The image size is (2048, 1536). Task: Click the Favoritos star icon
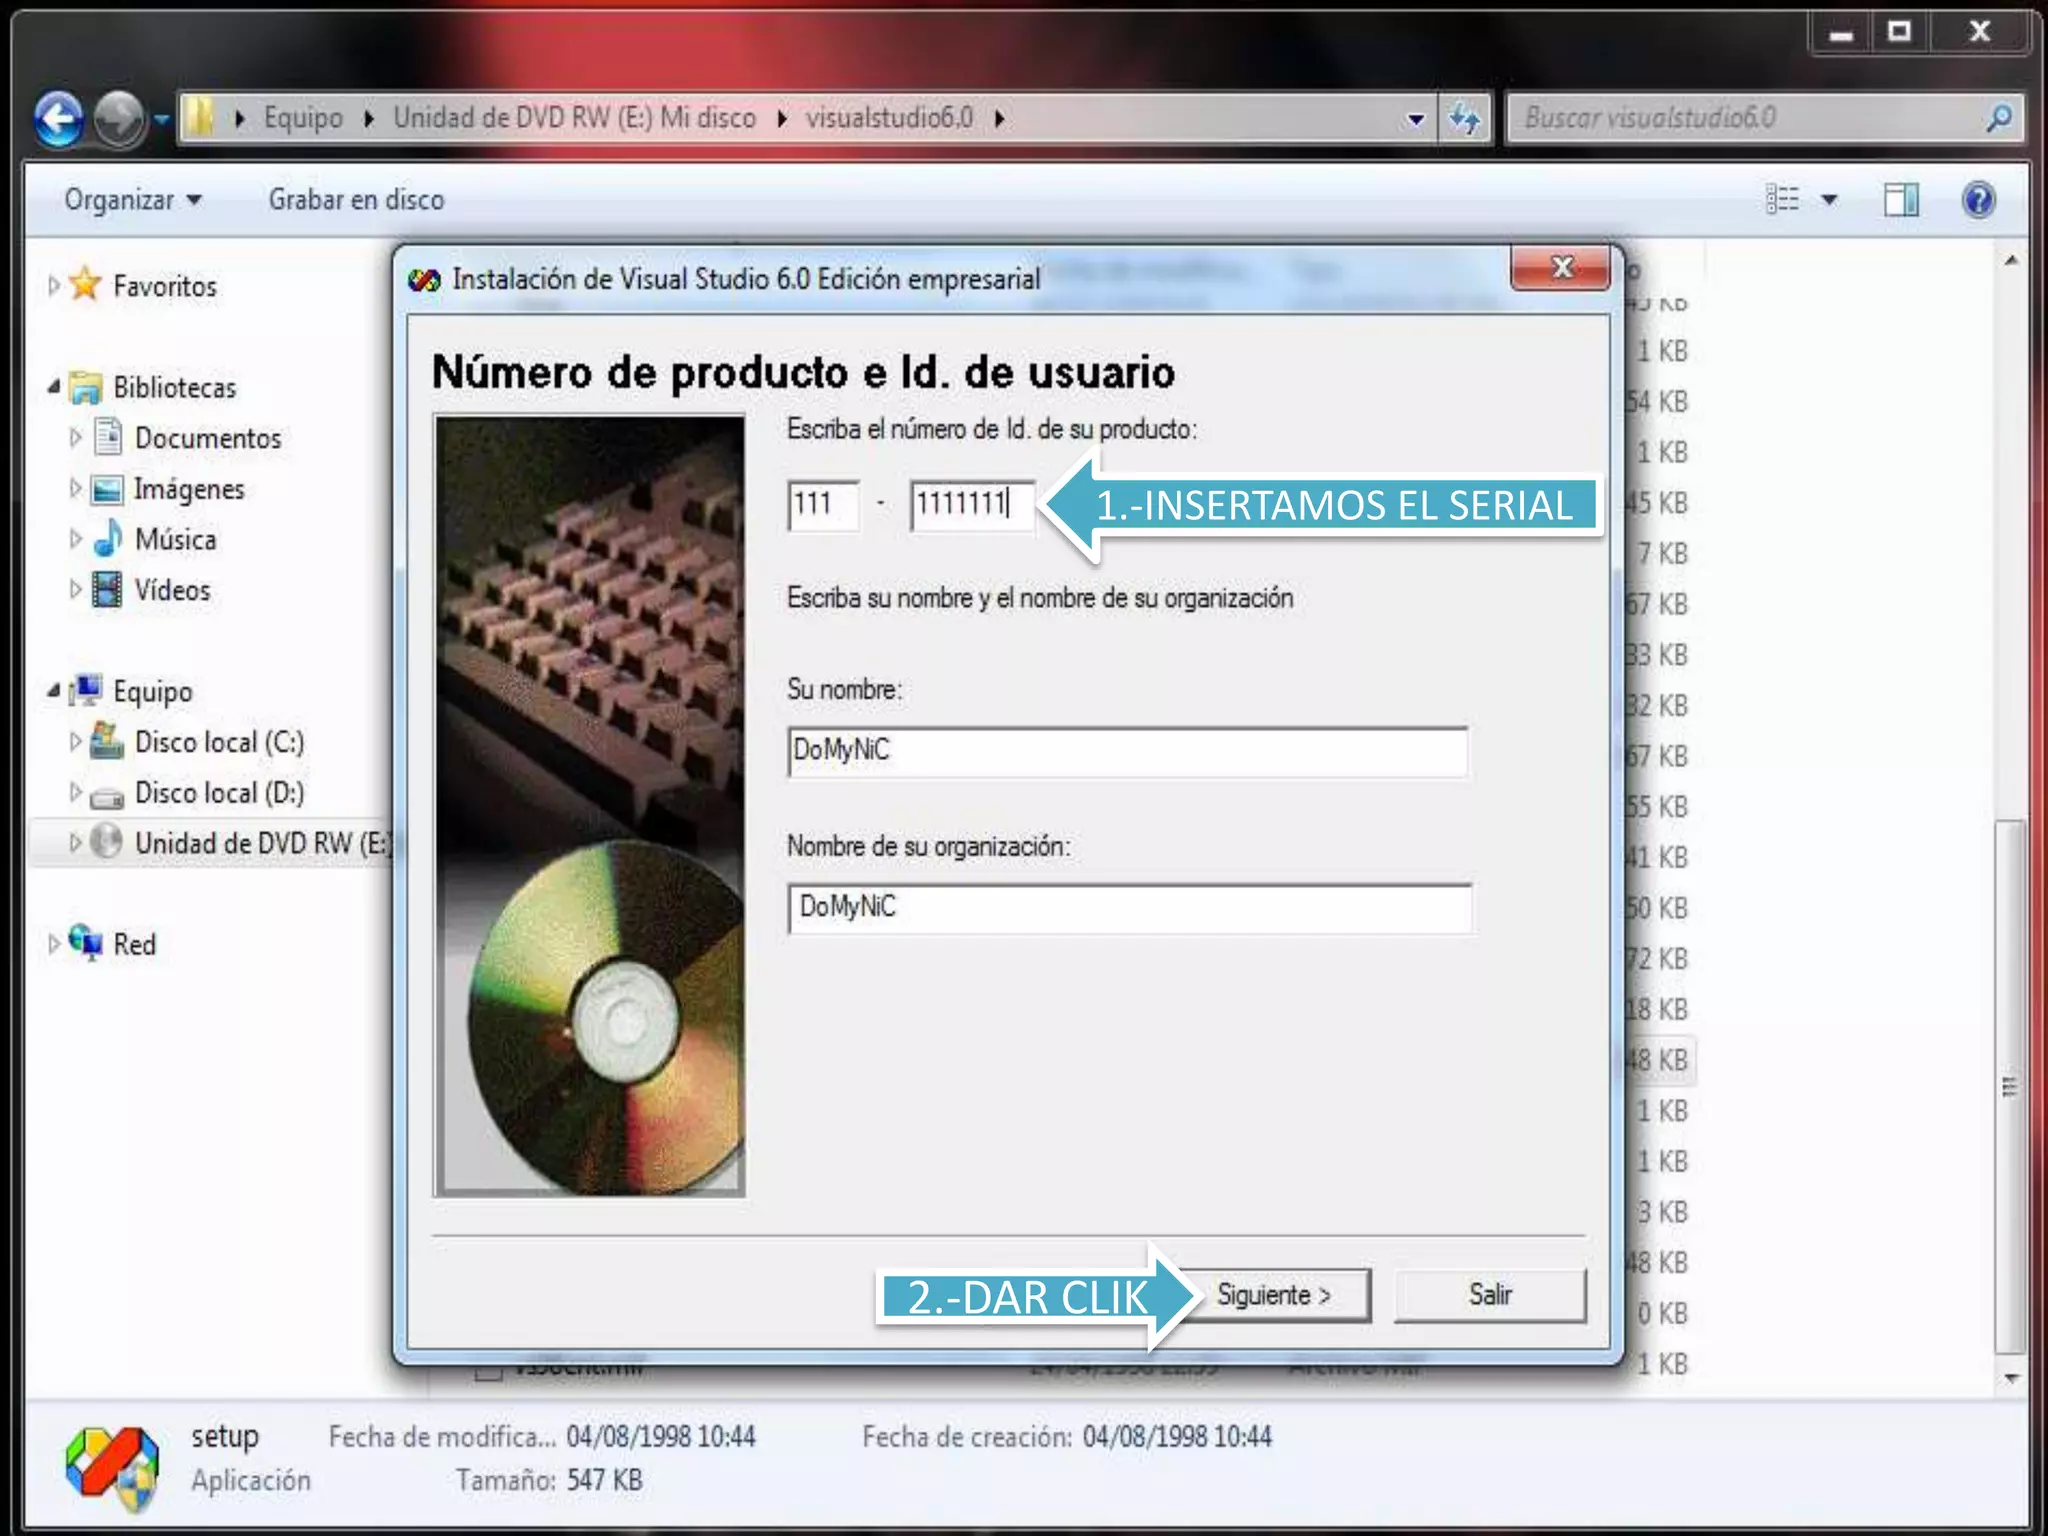click(x=86, y=284)
